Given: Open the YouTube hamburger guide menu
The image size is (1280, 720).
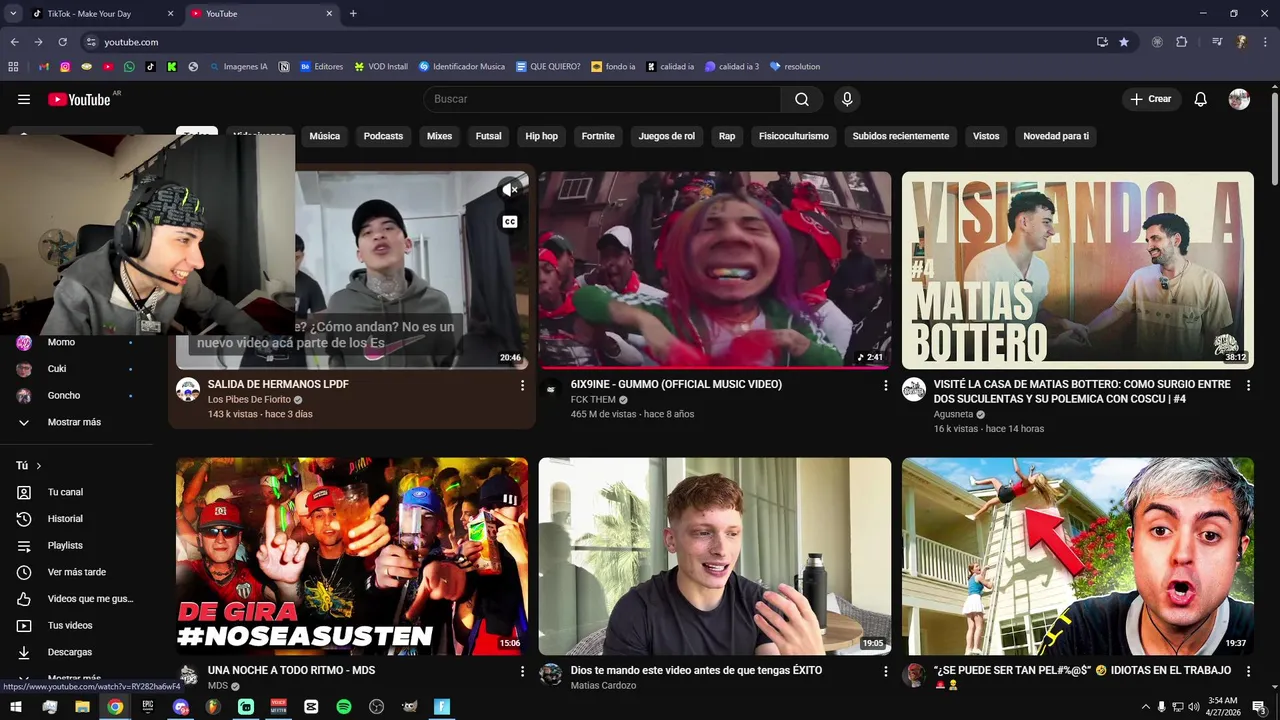Looking at the screenshot, I should (x=24, y=99).
